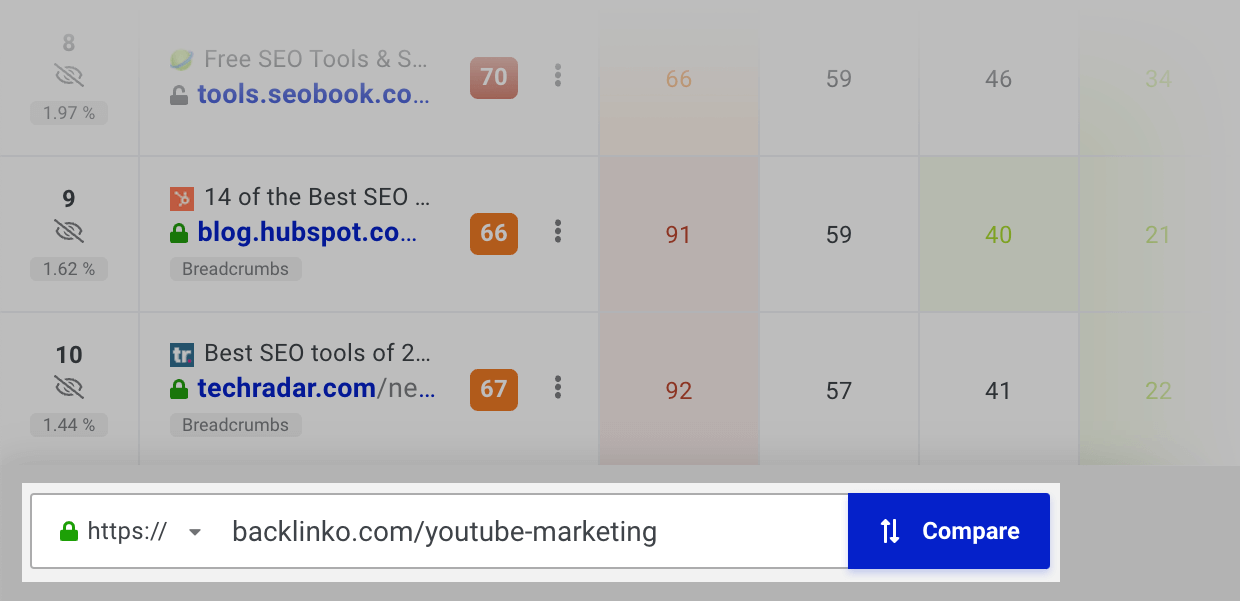This screenshot has width=1240, height=601.
Task: Click the green padlock next to techradar.com
Action: [x=179, y=389]
